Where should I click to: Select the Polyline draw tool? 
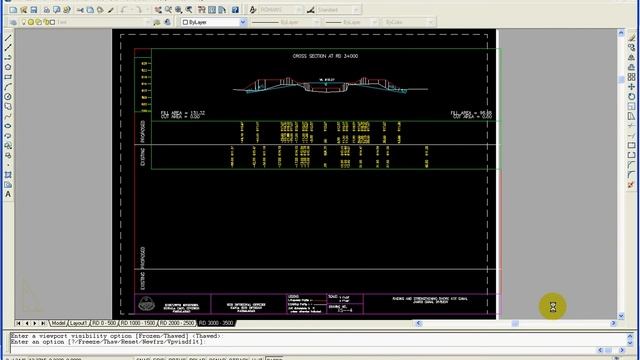point(8,58)
